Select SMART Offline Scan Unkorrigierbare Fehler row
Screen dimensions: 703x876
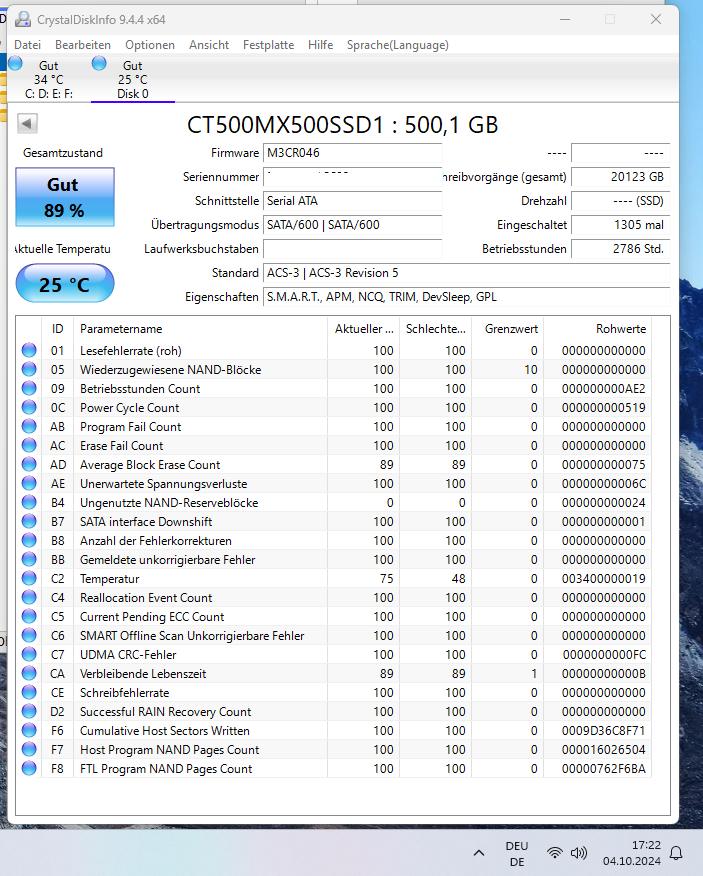[x=334, y=636]
